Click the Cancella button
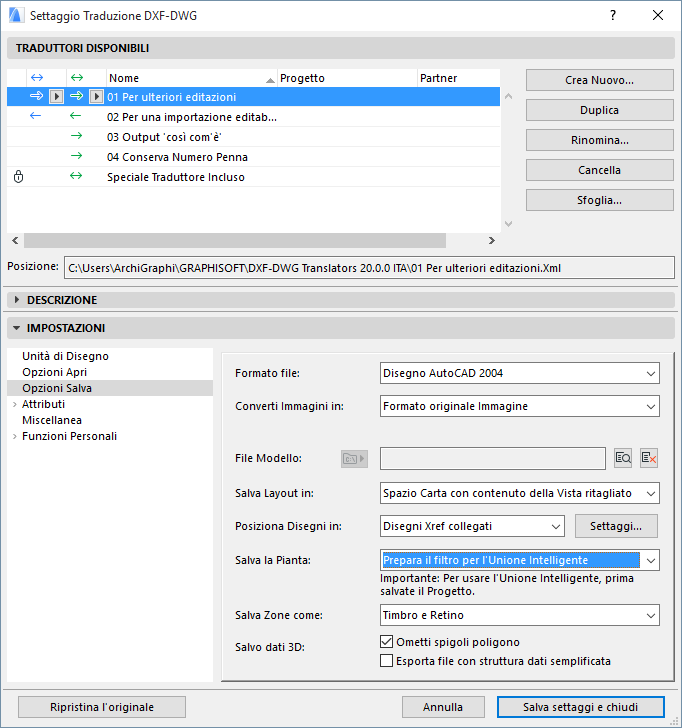The height and width of the screenshot is (728, 682). point(599,170)
